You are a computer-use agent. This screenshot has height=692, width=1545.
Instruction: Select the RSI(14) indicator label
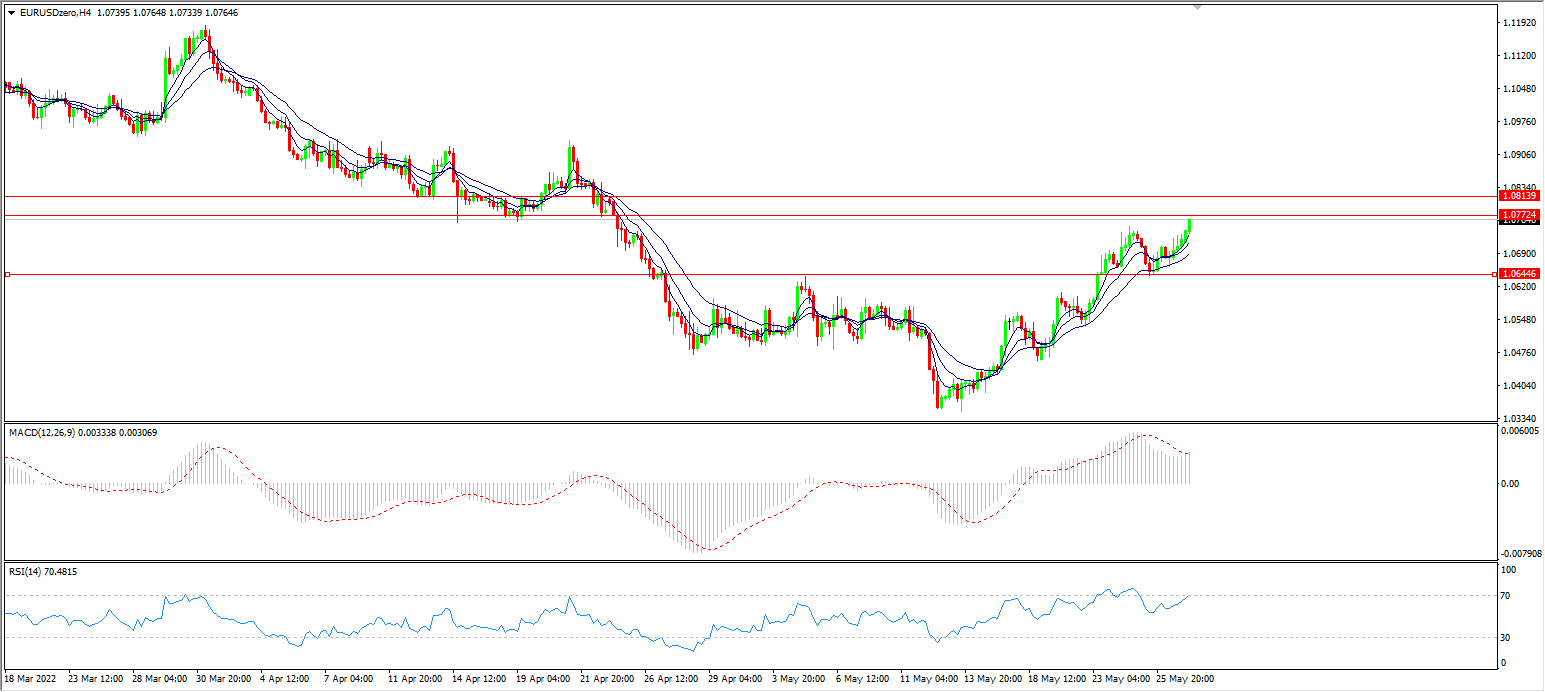(29, 571)
